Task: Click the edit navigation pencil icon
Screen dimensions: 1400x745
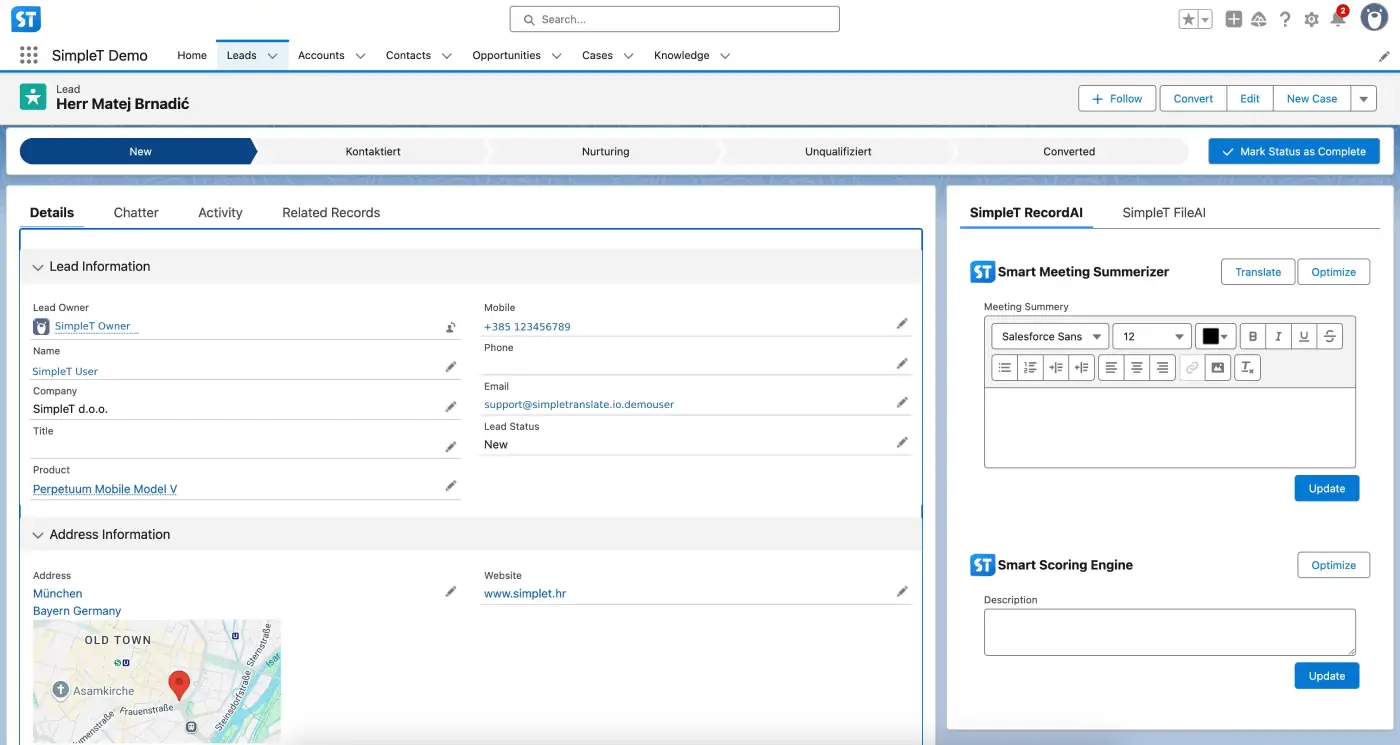Action: 1384,56
